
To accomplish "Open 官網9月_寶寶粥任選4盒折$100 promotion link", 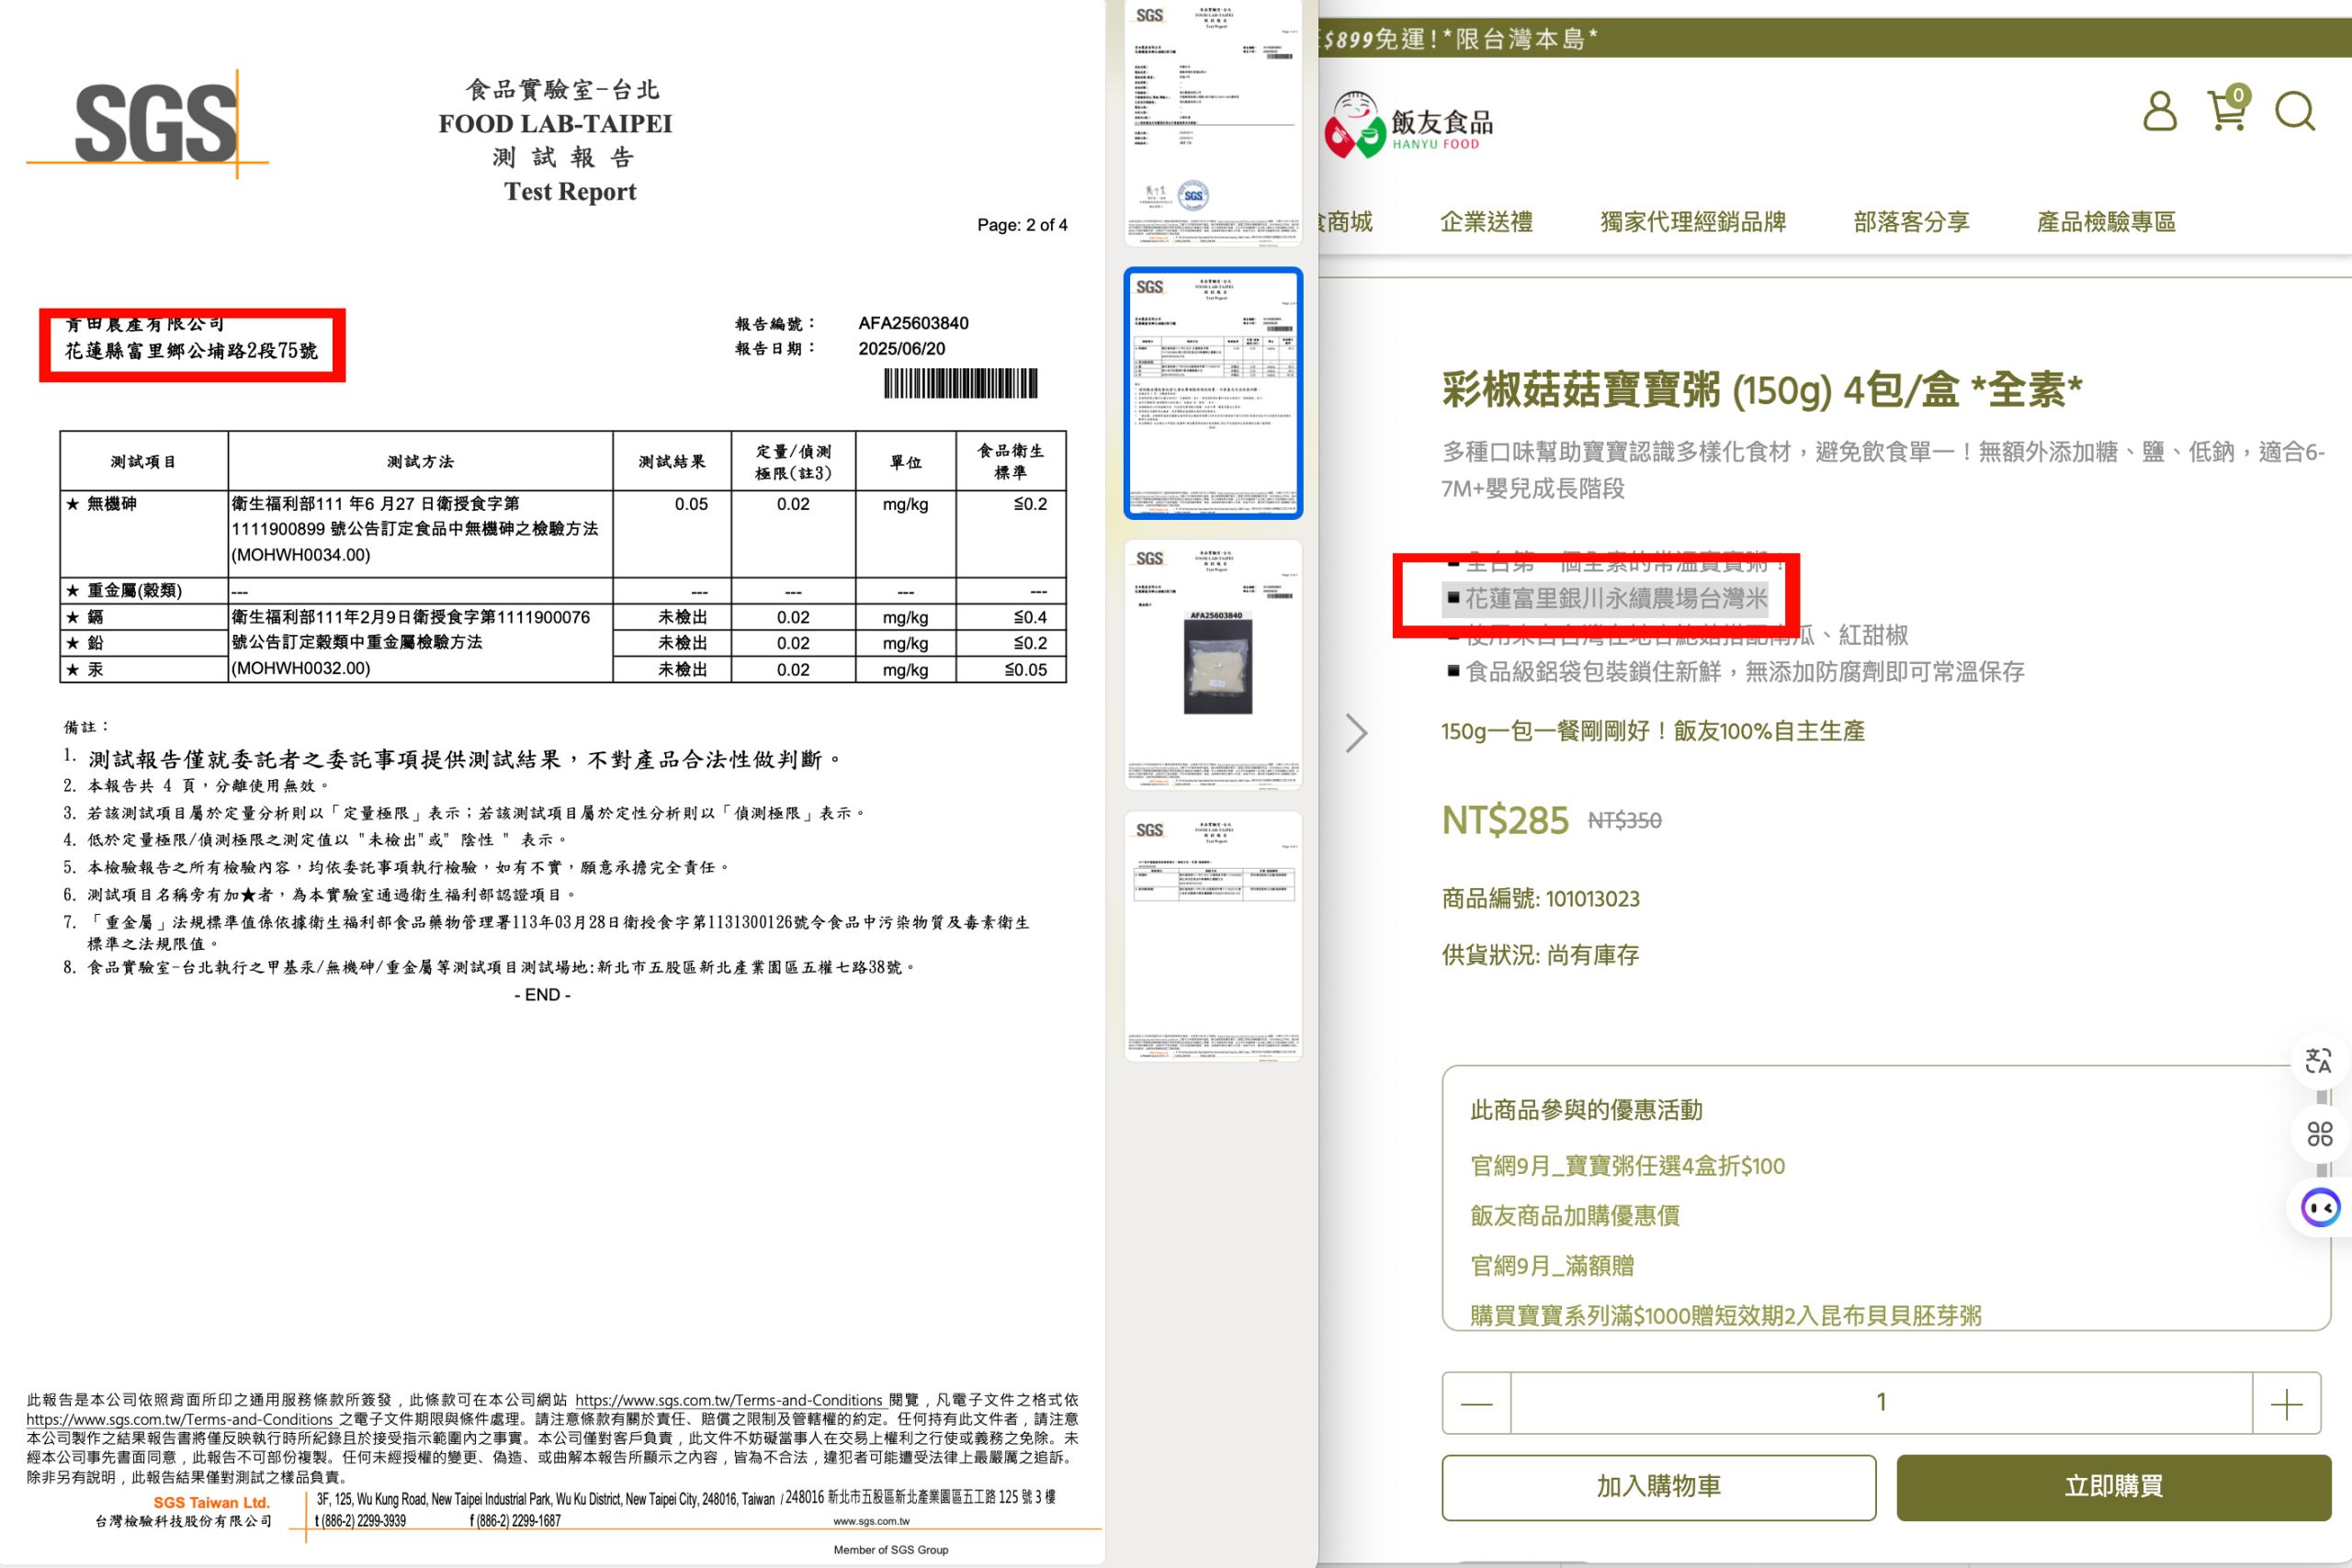I will 1627,1166.
